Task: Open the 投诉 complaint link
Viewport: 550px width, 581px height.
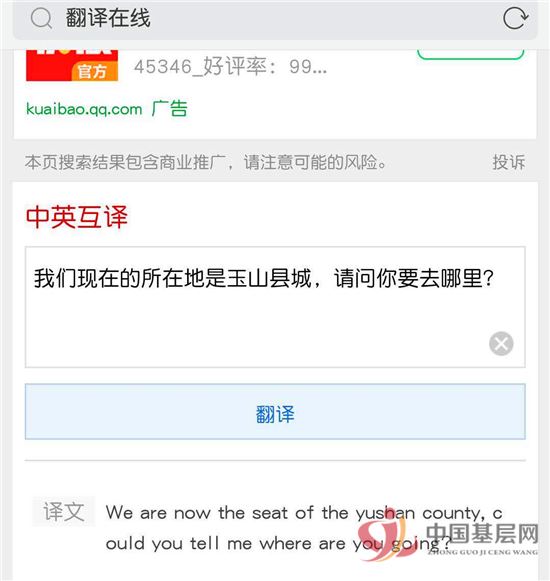Action: point(508,162)
